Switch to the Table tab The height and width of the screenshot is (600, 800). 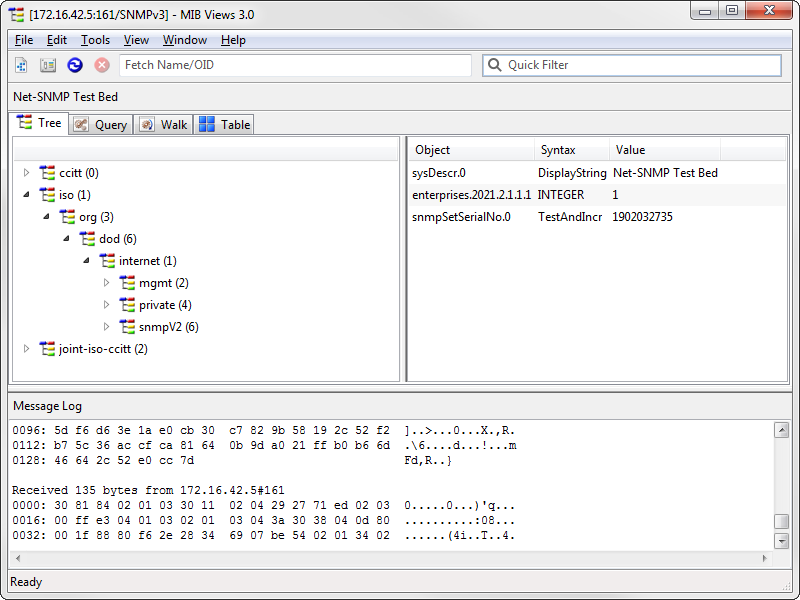(224, 124)
